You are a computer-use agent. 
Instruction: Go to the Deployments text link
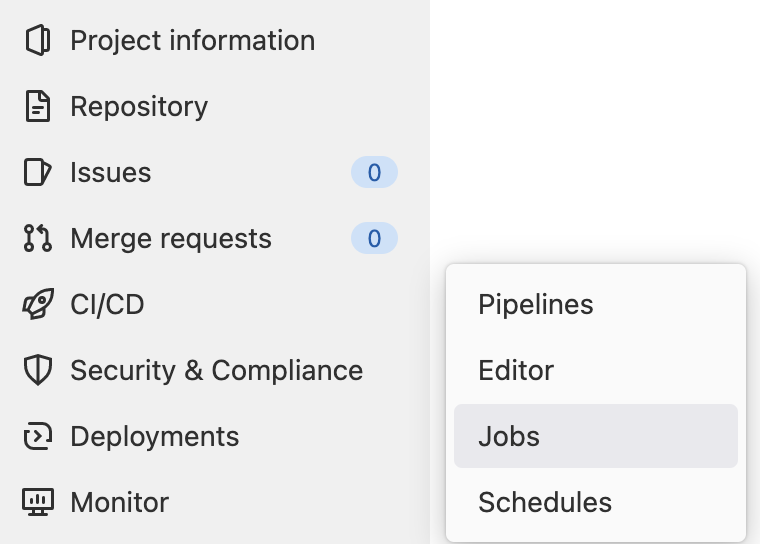pyautogui.click(x=154, y=437)
